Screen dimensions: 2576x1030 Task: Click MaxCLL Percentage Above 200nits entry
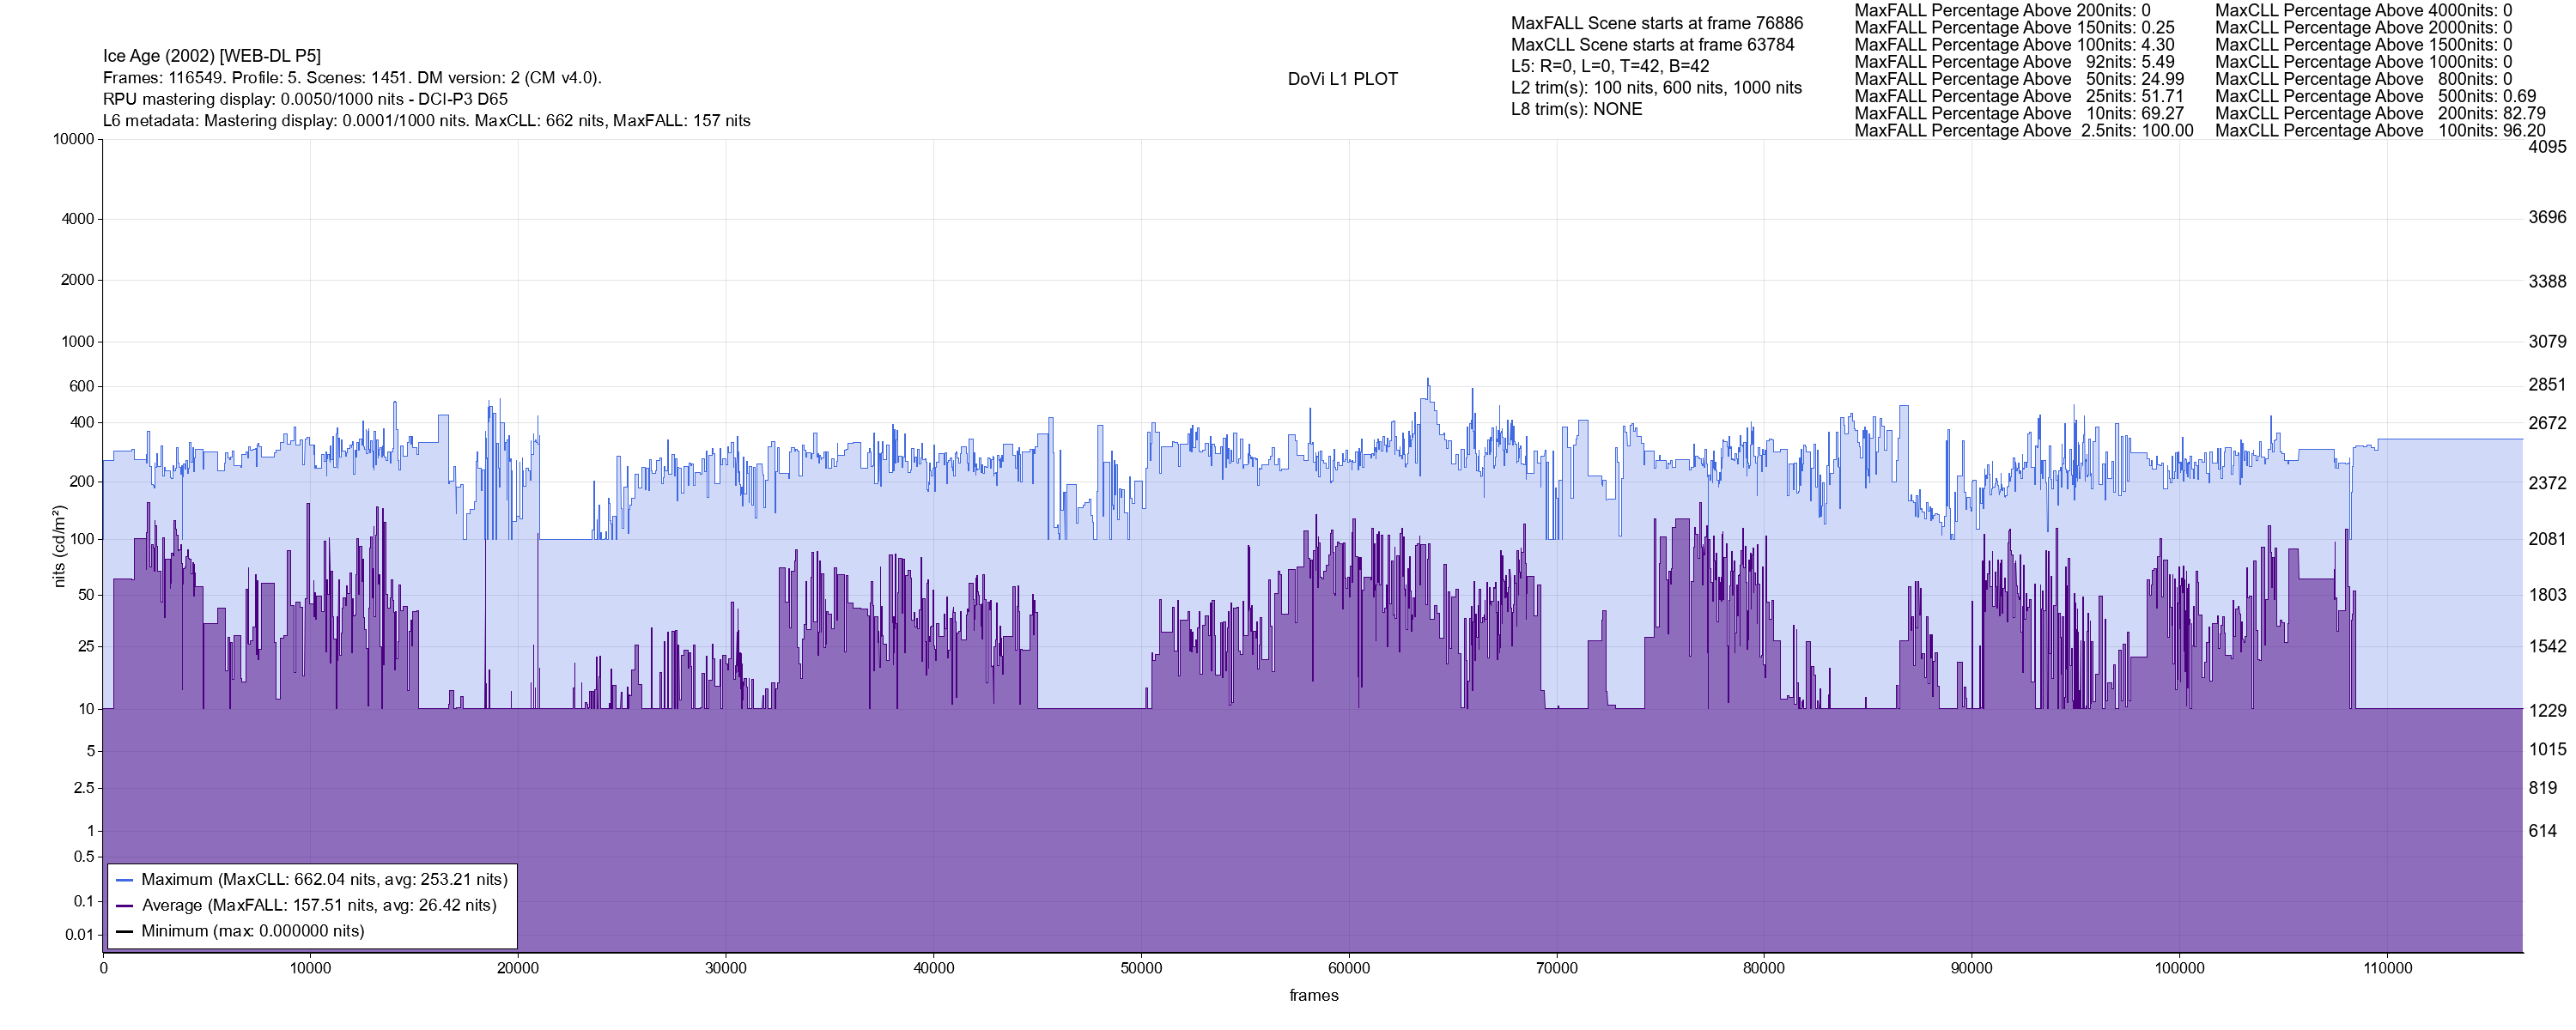click(x=2380, y=114)
